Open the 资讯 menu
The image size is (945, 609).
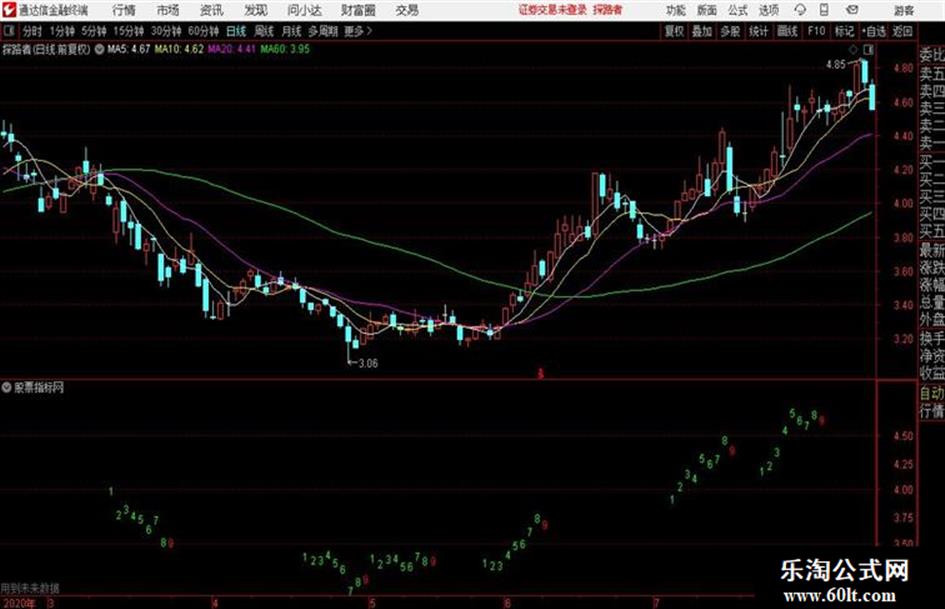click(212, 10)
